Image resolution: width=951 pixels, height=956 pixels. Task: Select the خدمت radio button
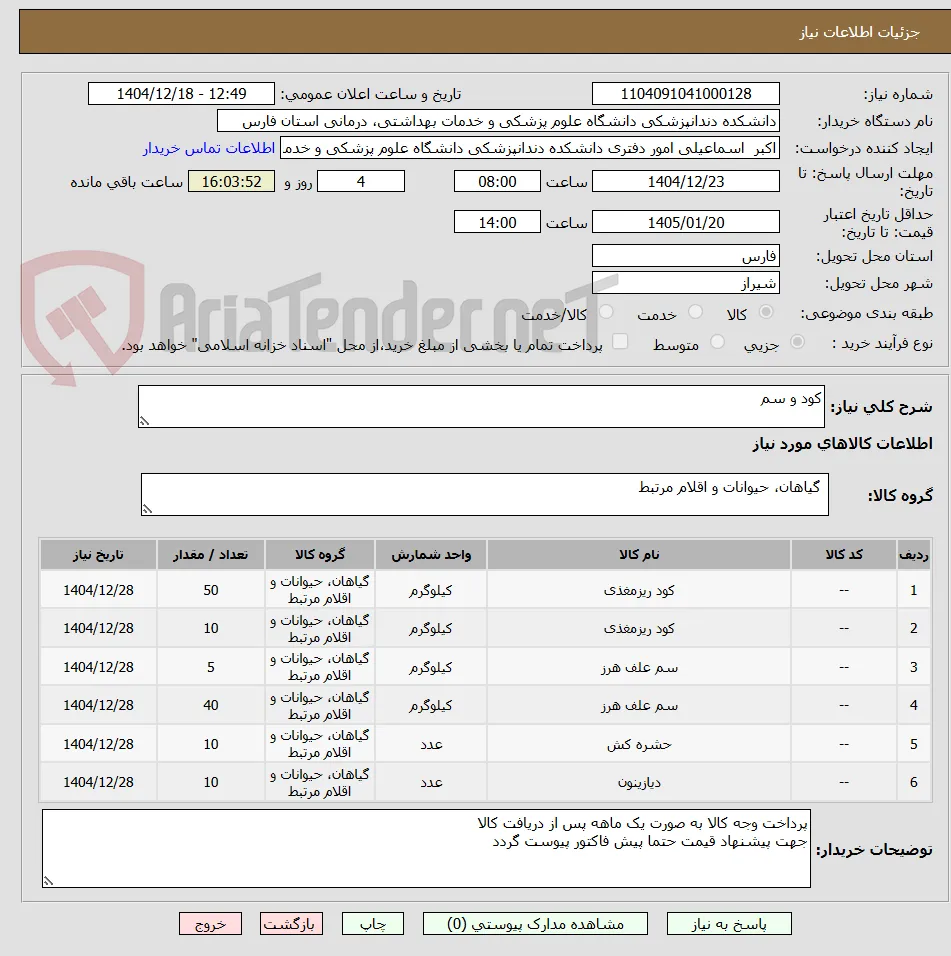(x=695, y=312)
